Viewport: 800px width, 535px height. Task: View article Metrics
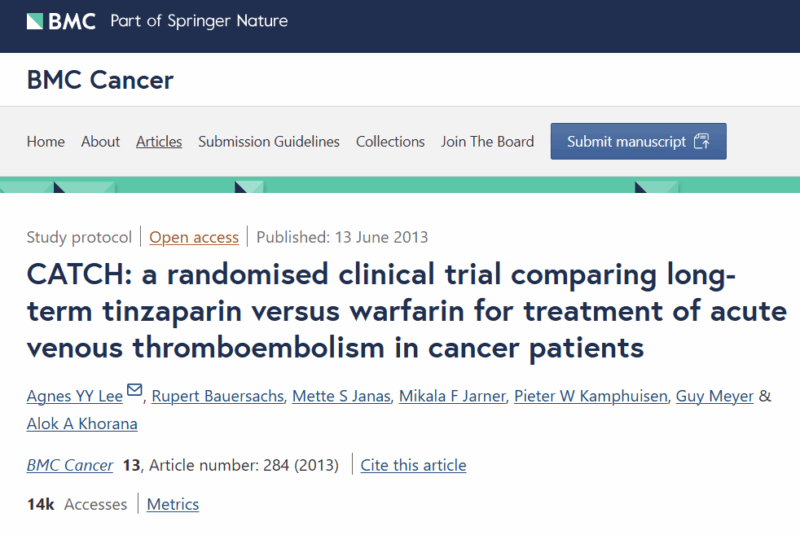173,504
